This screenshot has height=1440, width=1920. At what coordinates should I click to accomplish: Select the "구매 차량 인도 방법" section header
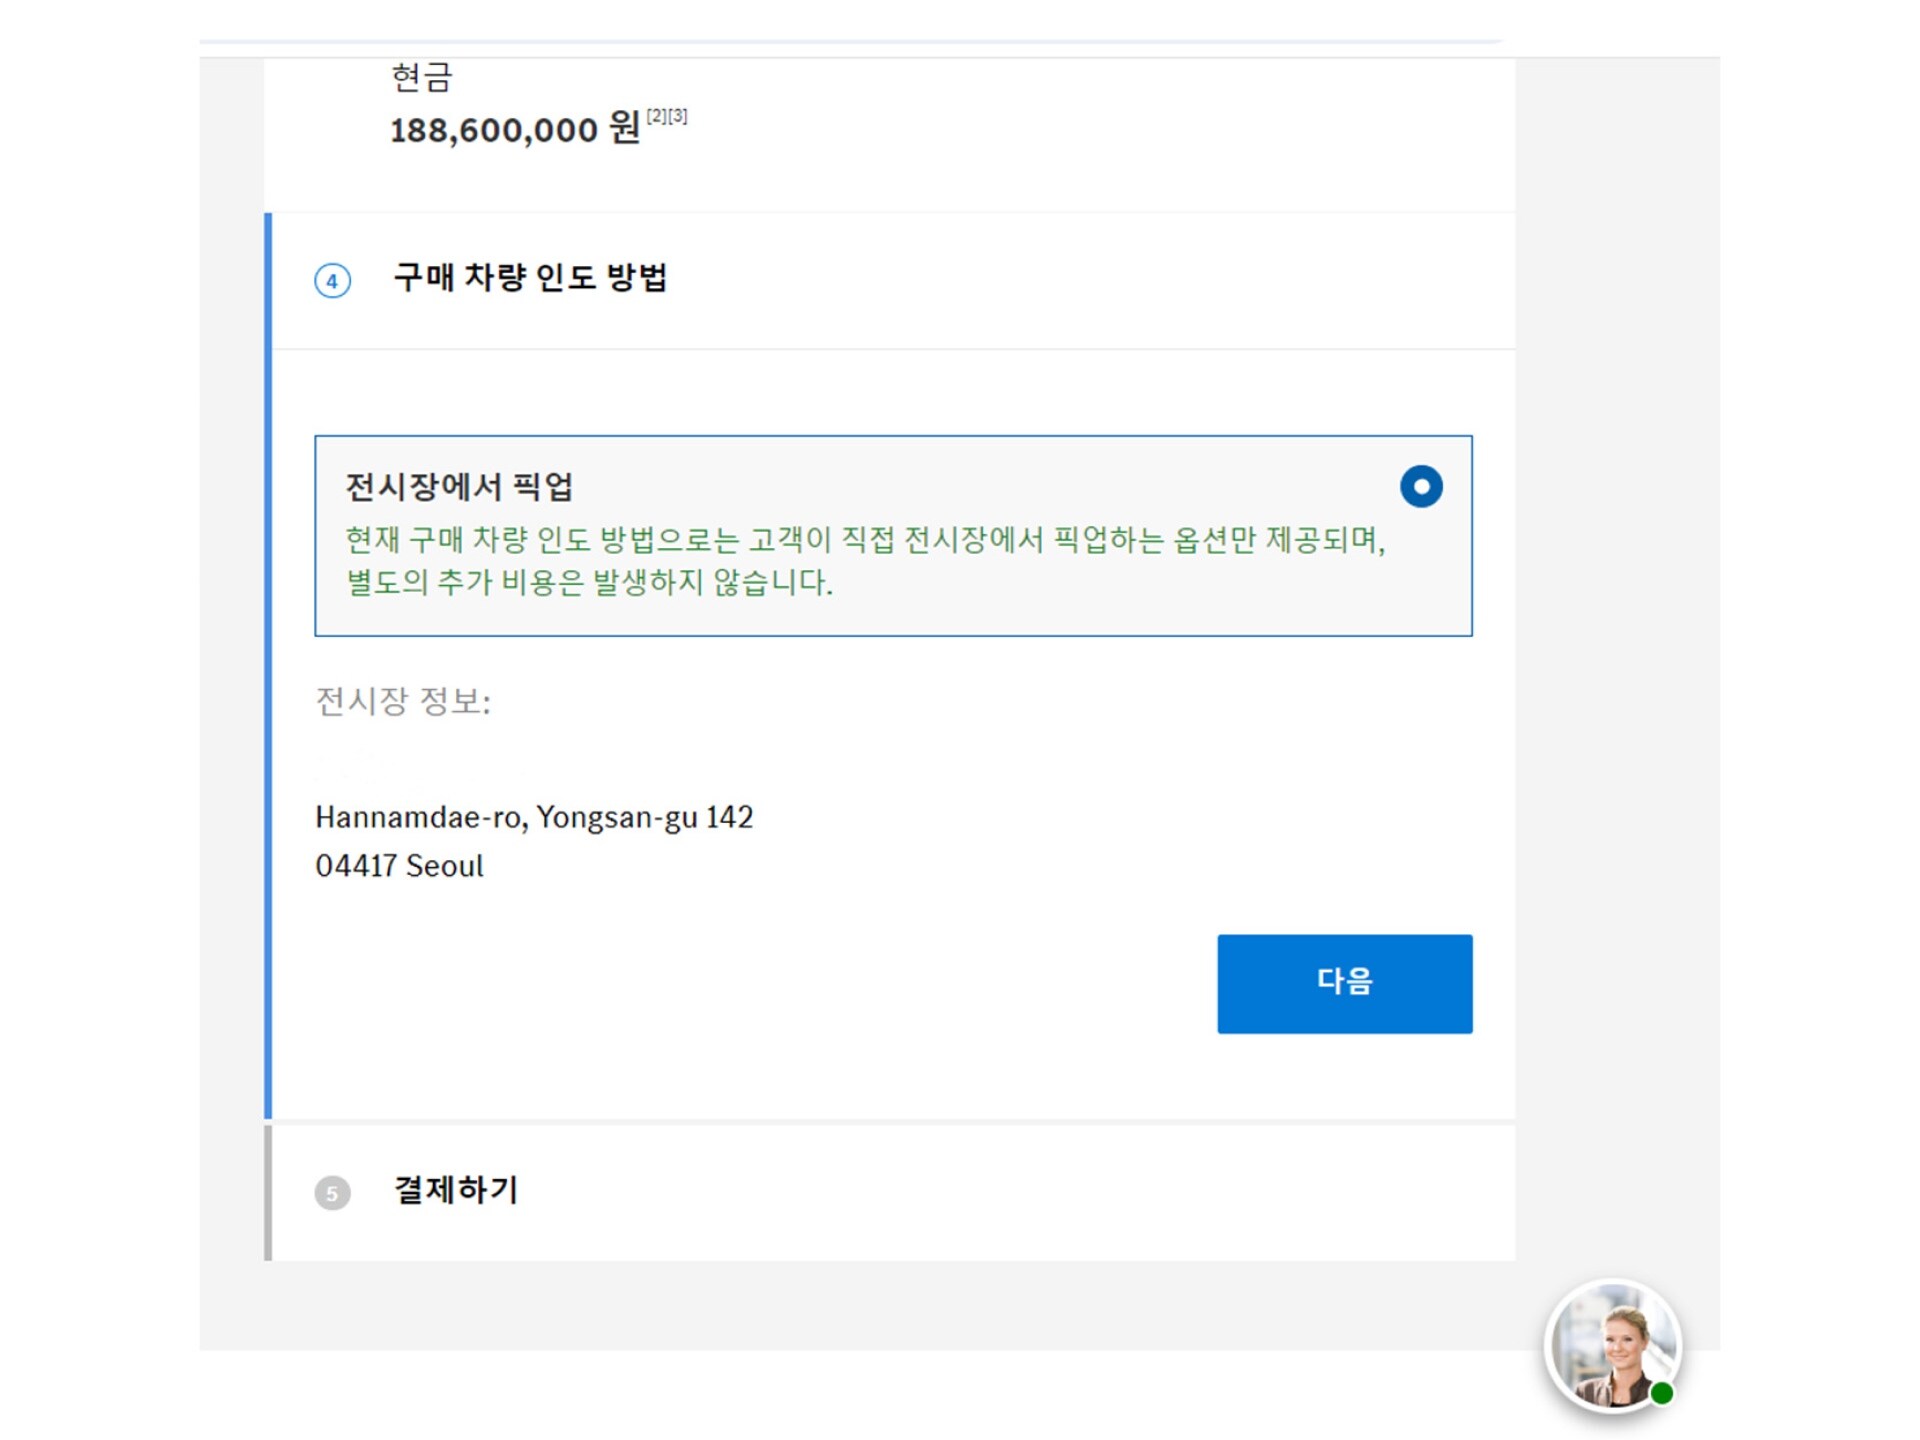click(x=533, y=281)
